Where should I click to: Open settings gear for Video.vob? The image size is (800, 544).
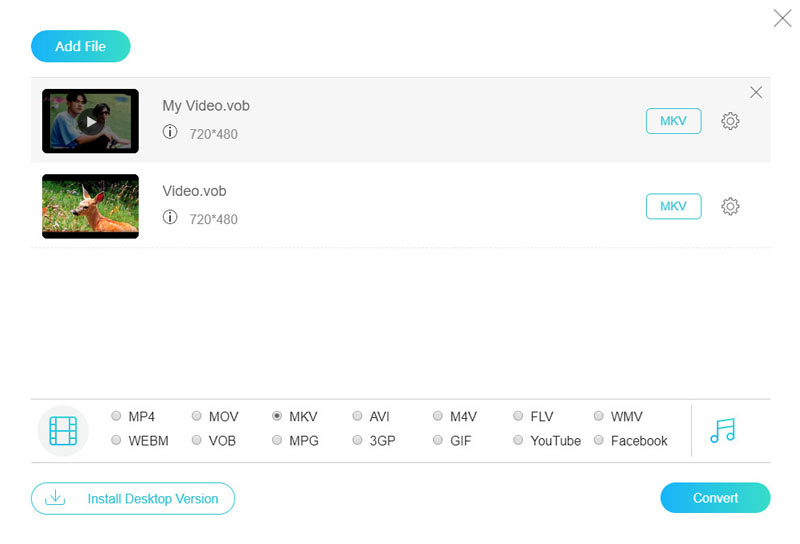(730, 206)
